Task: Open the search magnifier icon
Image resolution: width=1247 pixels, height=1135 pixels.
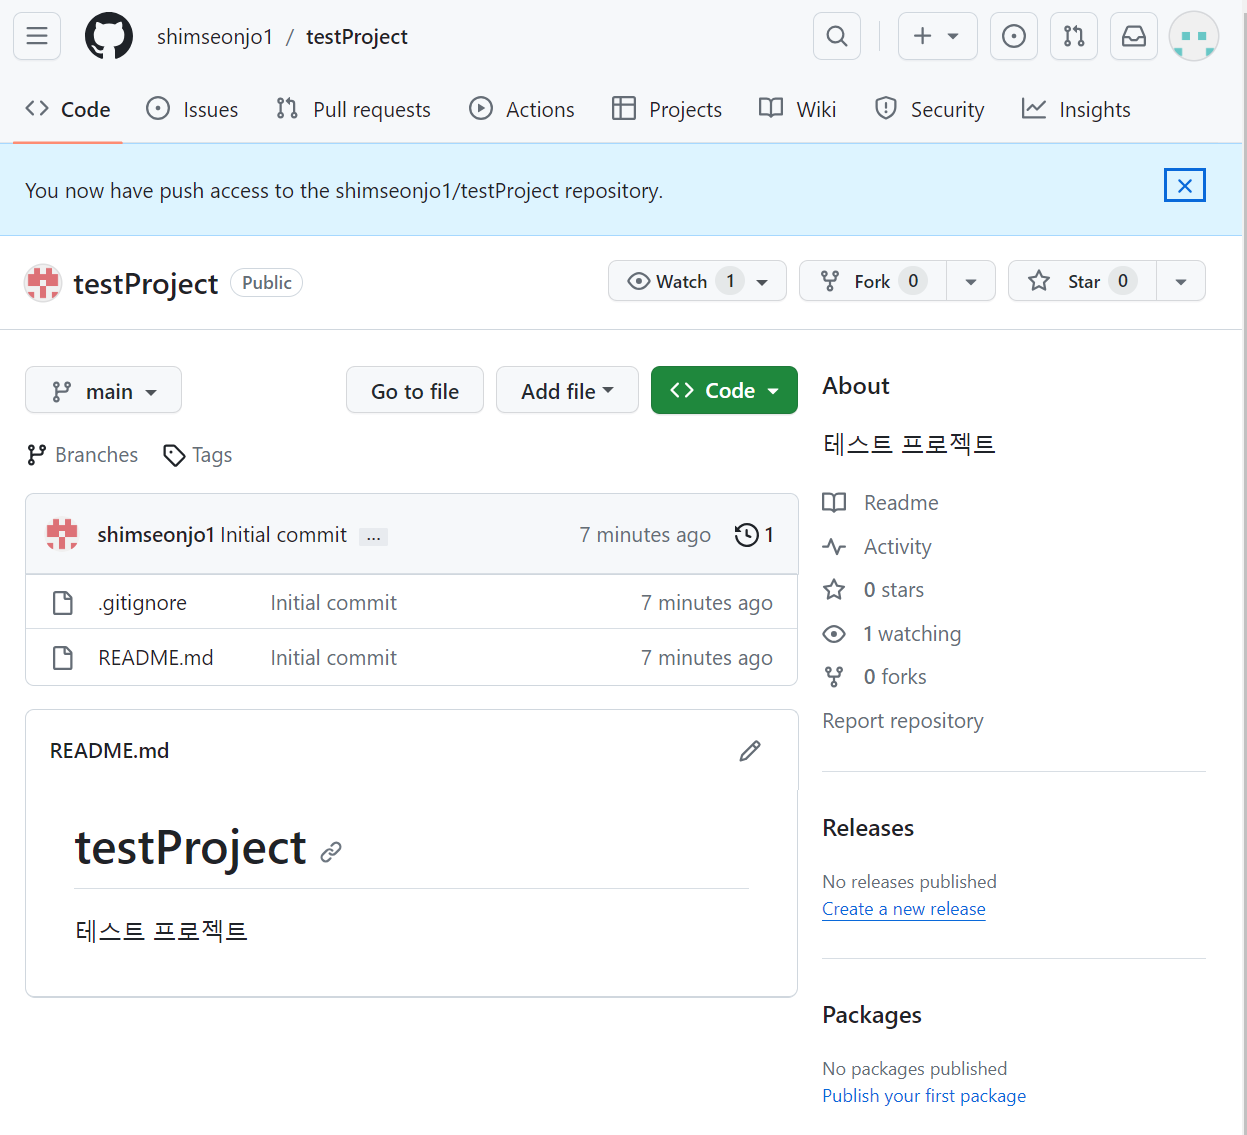Action: tap(837, 37)
